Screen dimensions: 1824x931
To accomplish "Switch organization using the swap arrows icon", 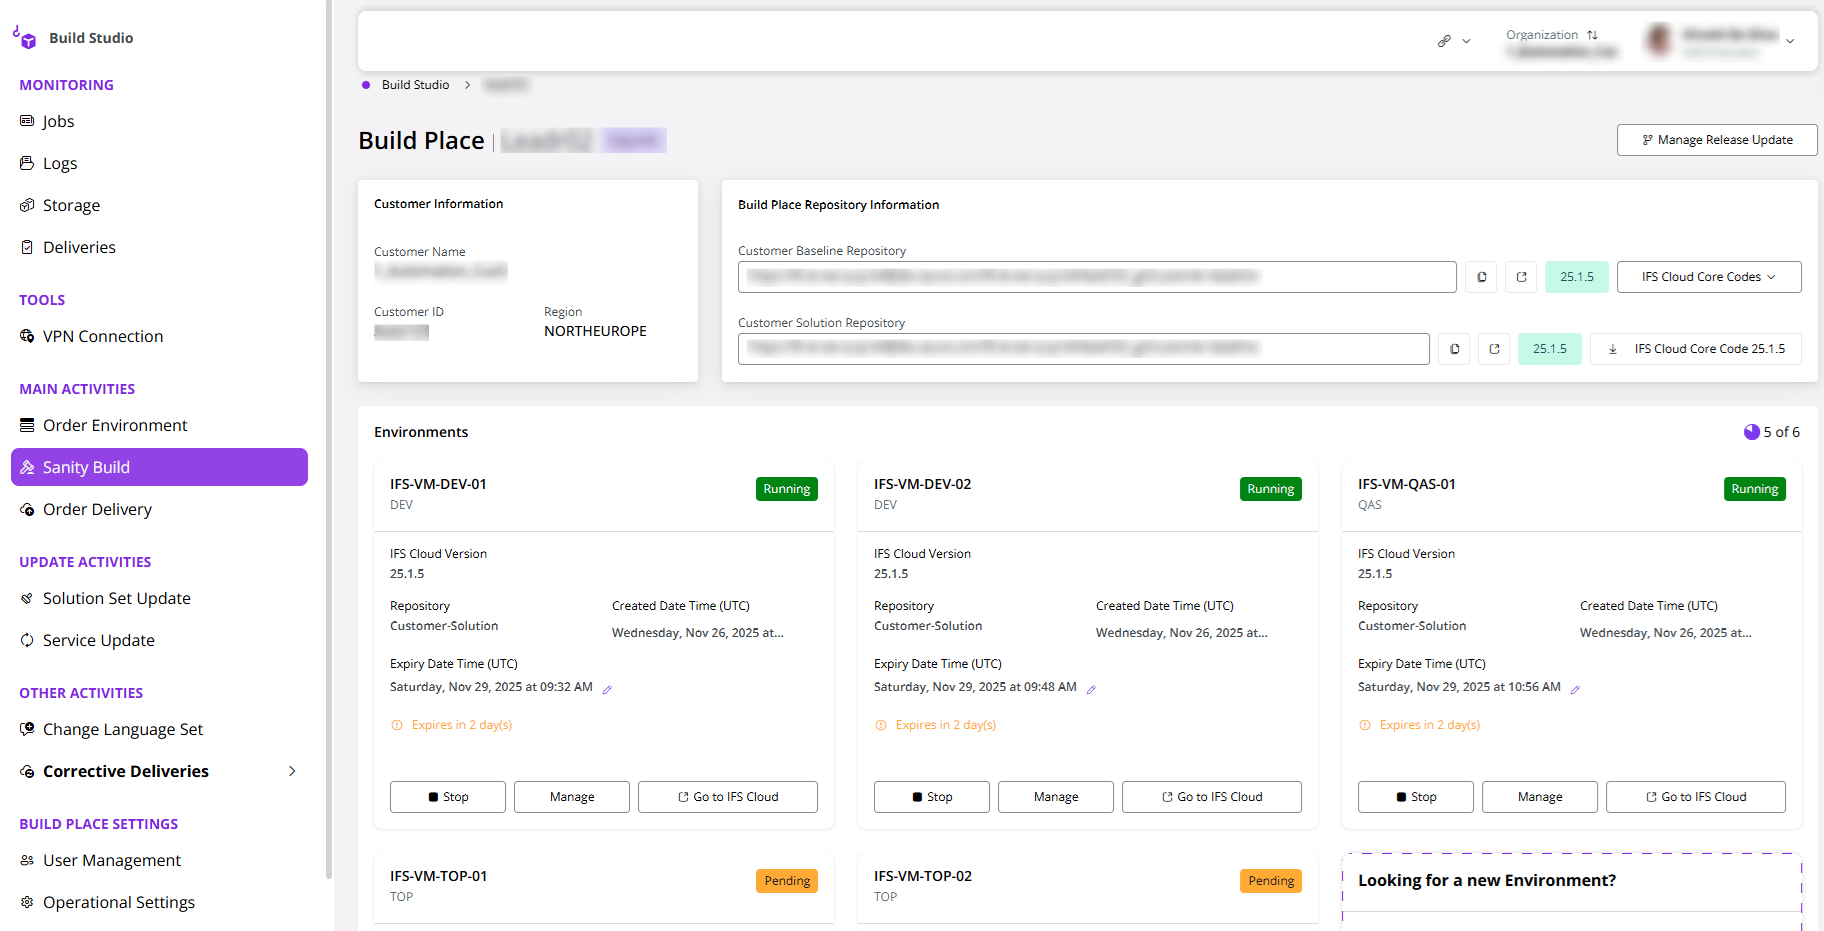I will (x=1592, y=35).
